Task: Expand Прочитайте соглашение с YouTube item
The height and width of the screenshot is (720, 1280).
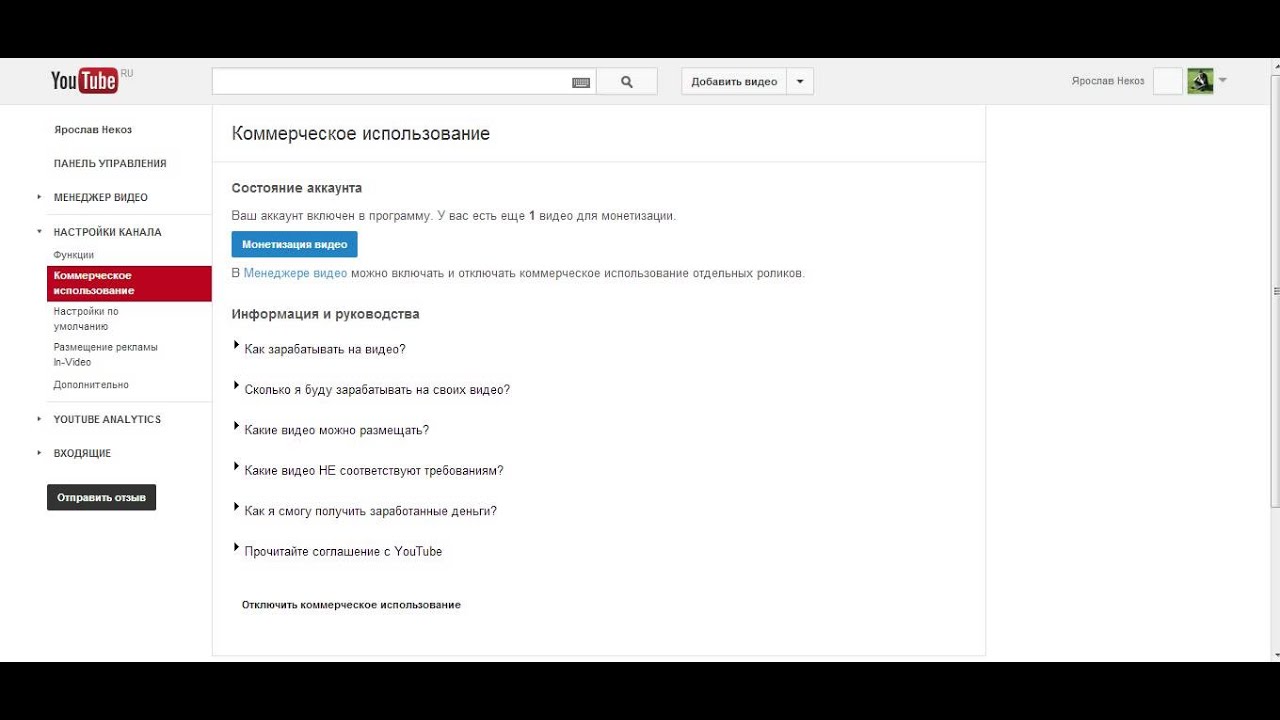Action: coord(342,551)
